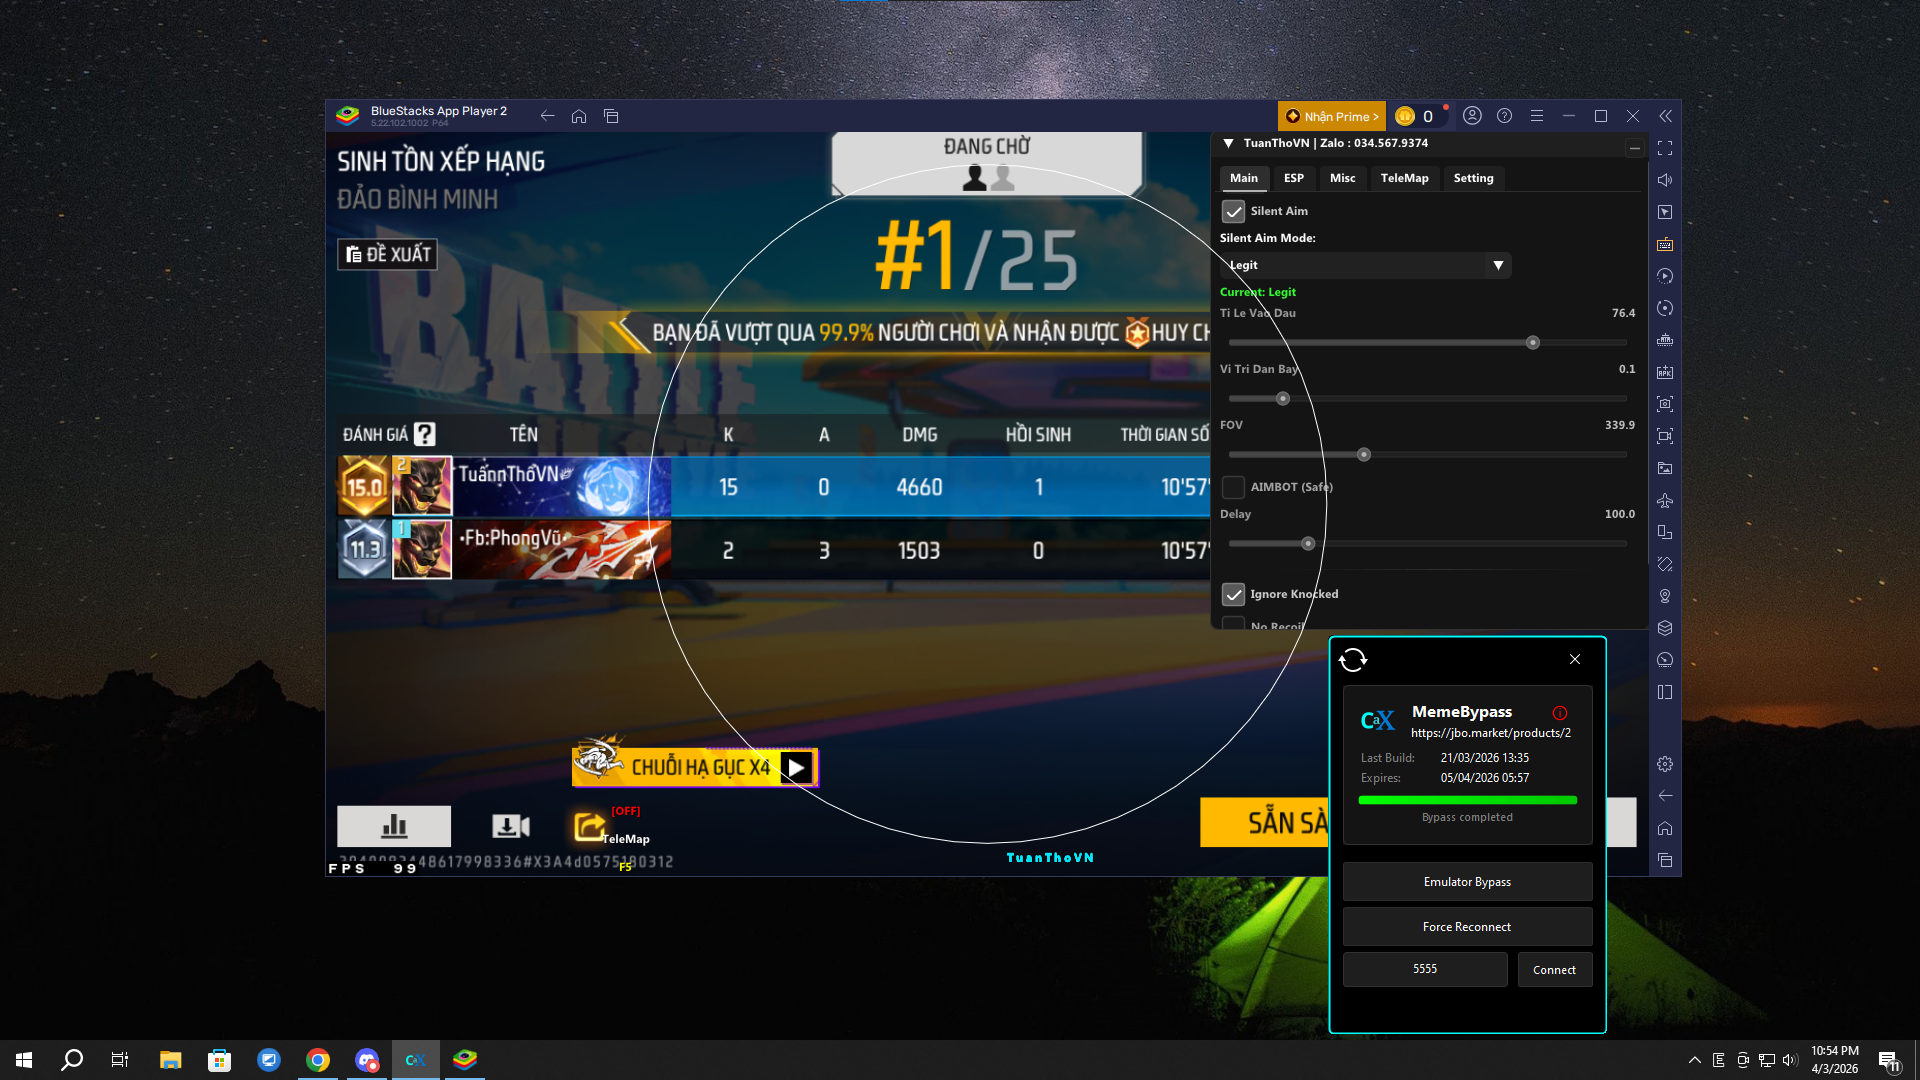Image resolution: width=1920 pixels, height=1080 pixels.
Task: Click Fb:PhongVũ player avatar thumbnail
Action: click(422, 549)
